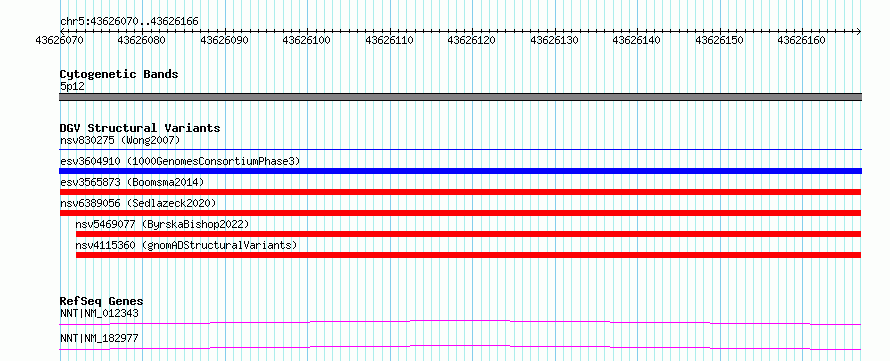The width and height of the screenshot is (890, 361).
Task: Open variant esv3604910 (1000GenomesConsortiumPhase3) label
Action: point(180,161)
